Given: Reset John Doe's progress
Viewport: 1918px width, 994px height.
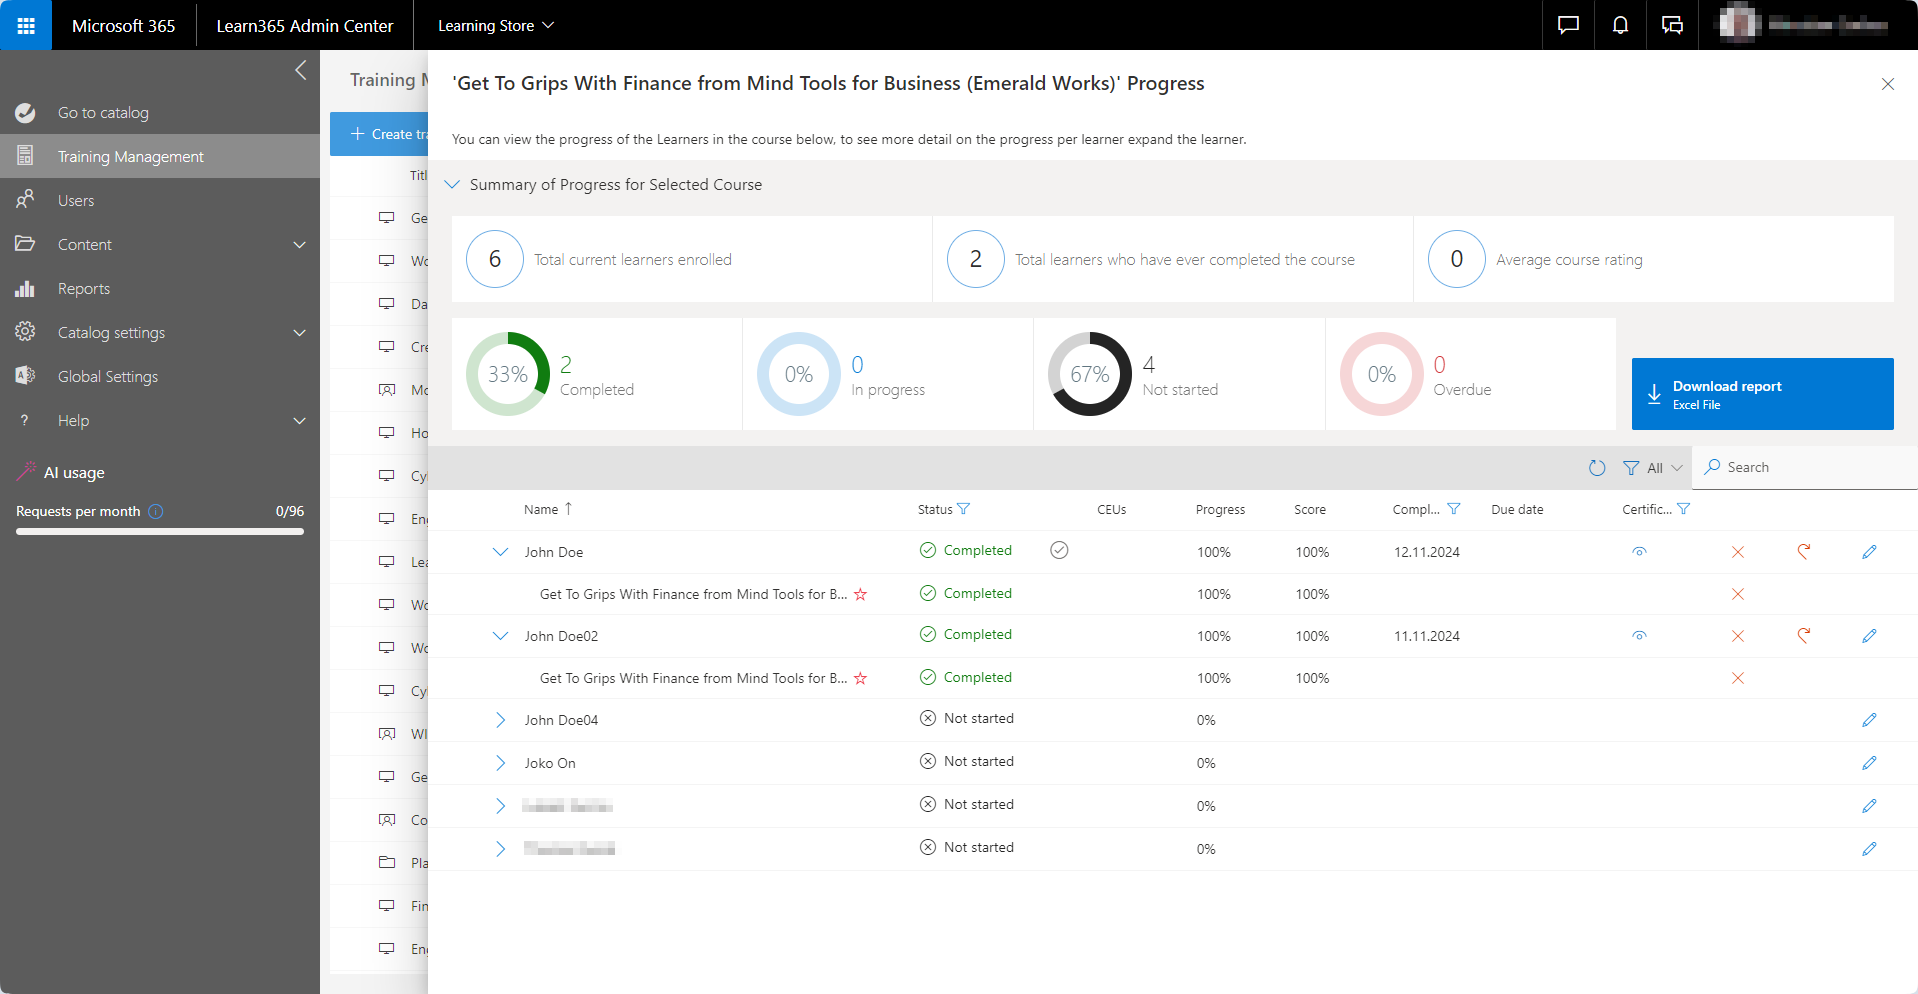Looking at the screenshot, I should click(x=1804, y=551).
